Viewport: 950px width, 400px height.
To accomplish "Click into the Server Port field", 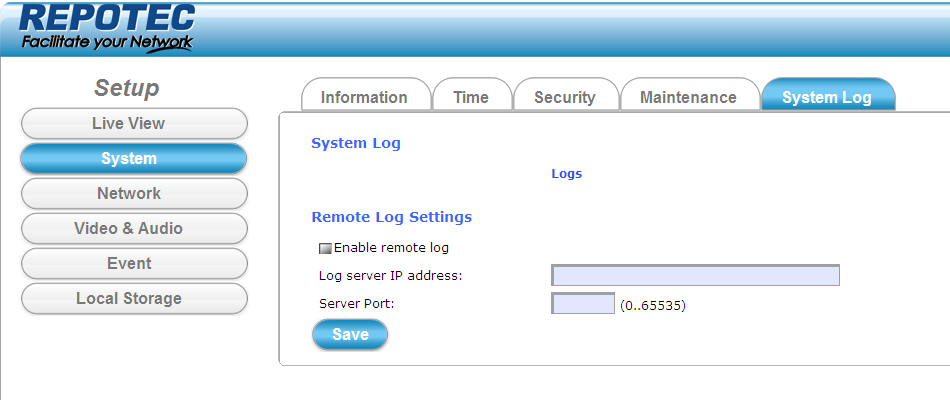I will pyautogui.click(x=582, y=304).
